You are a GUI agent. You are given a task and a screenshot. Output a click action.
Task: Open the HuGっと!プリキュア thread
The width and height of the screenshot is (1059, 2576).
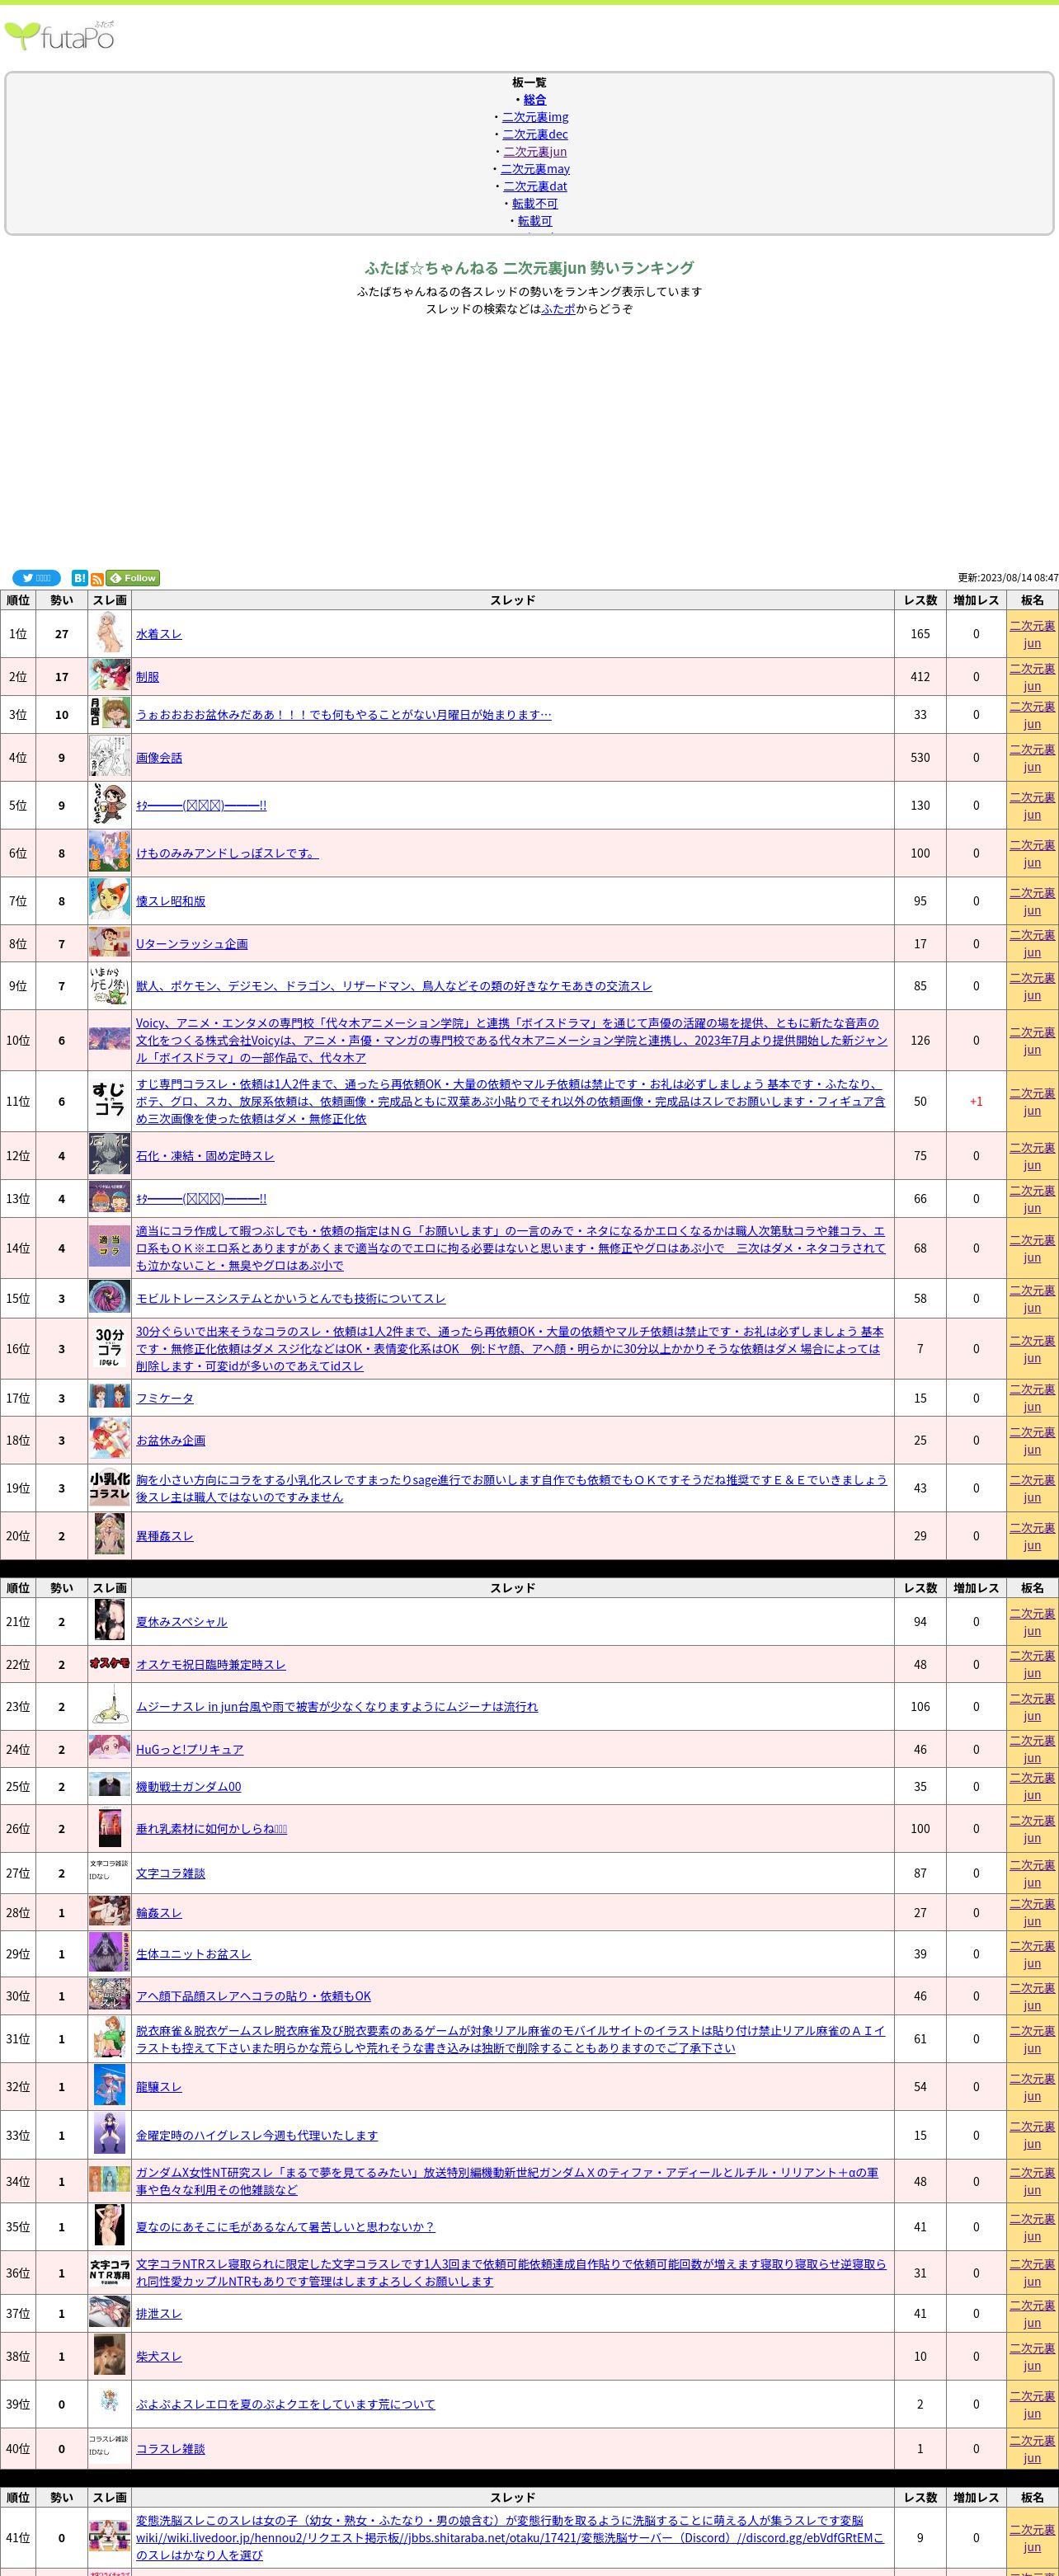click(x=190, y=1750)
